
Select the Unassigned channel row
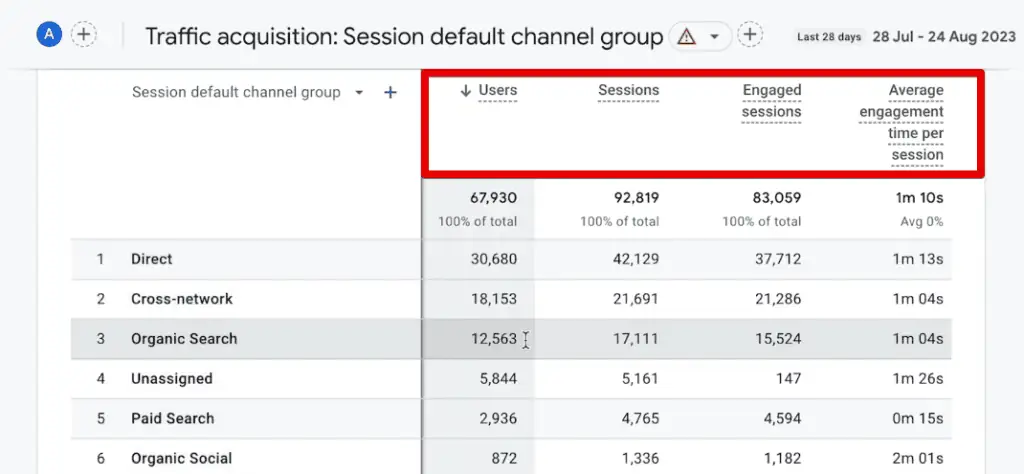click(x=511, y=379)
